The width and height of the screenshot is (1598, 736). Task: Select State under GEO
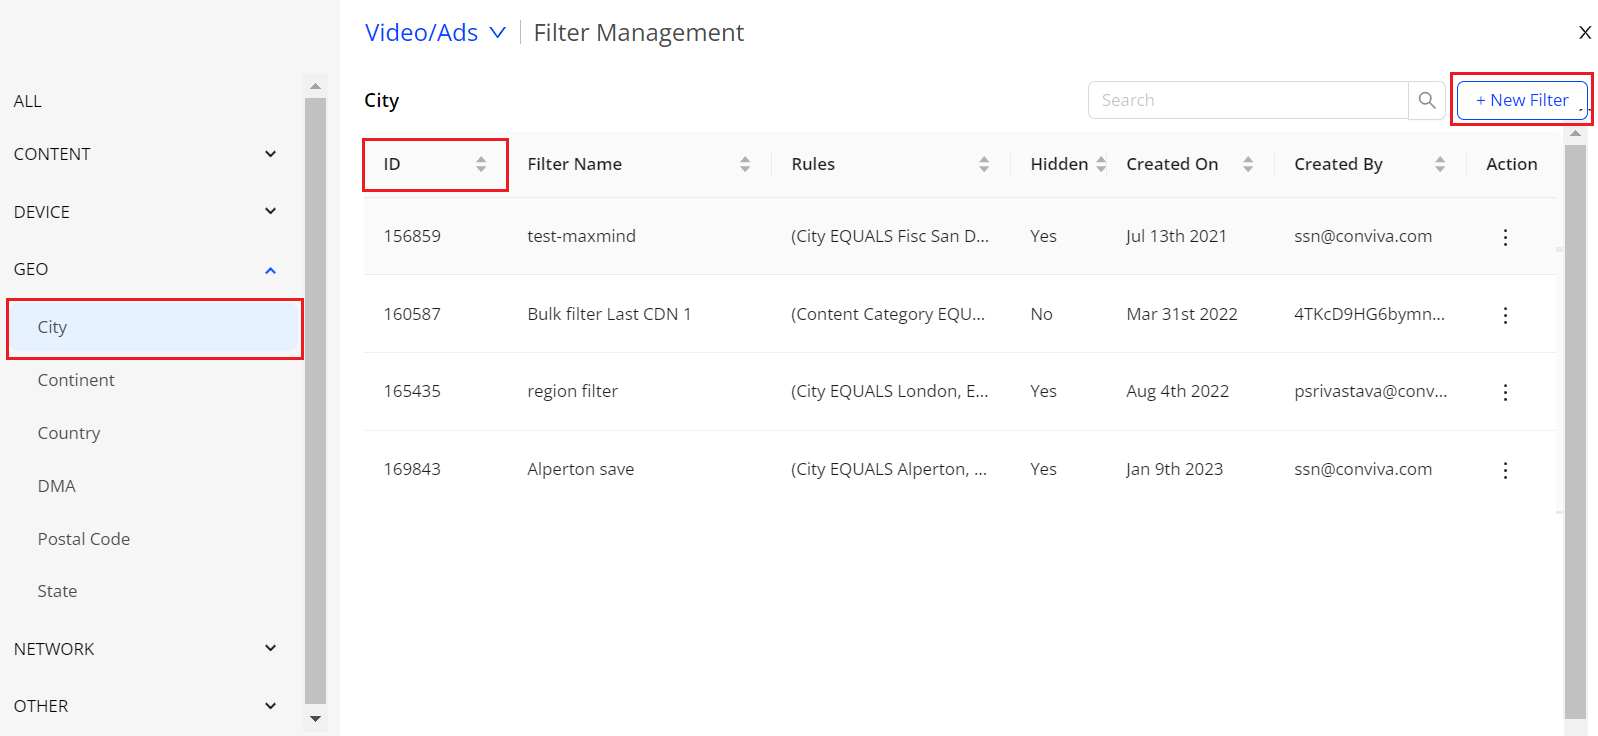point(57,591)
